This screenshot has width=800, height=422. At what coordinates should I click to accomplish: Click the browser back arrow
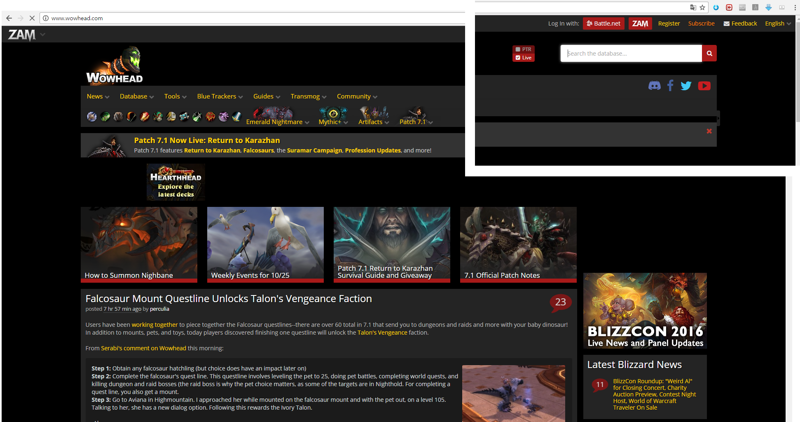9,18
